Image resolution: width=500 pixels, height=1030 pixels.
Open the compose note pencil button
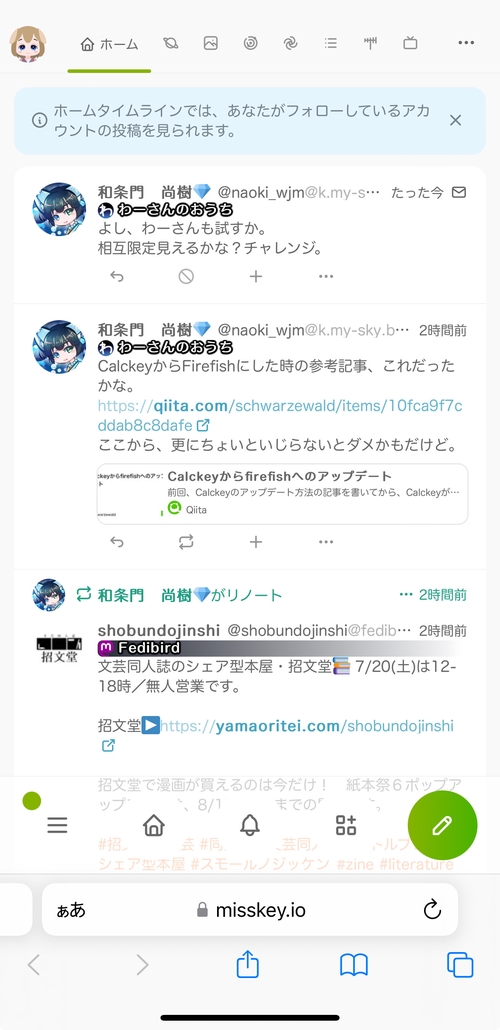pyautogui.click(x=442, y=825)
